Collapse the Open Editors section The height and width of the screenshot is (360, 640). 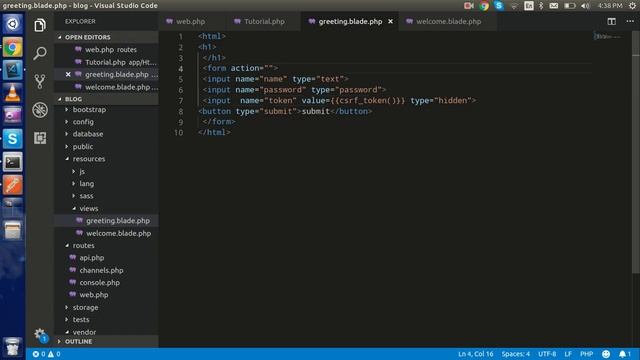106,37
